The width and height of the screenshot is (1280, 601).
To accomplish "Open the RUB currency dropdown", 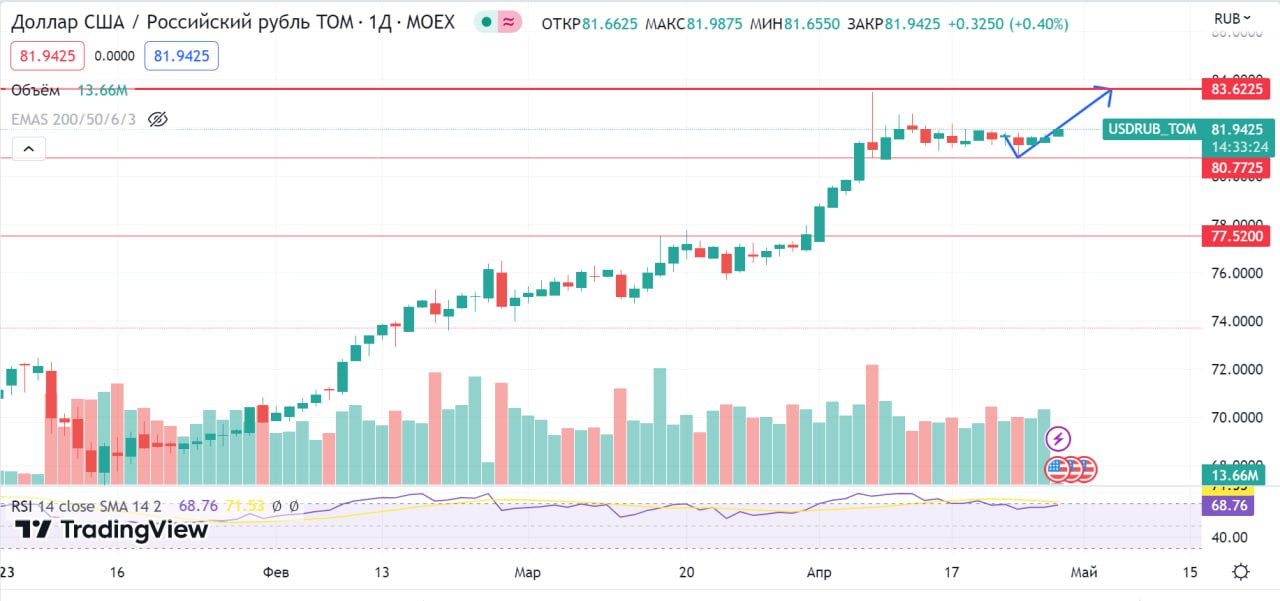I will click(1232, 18).
